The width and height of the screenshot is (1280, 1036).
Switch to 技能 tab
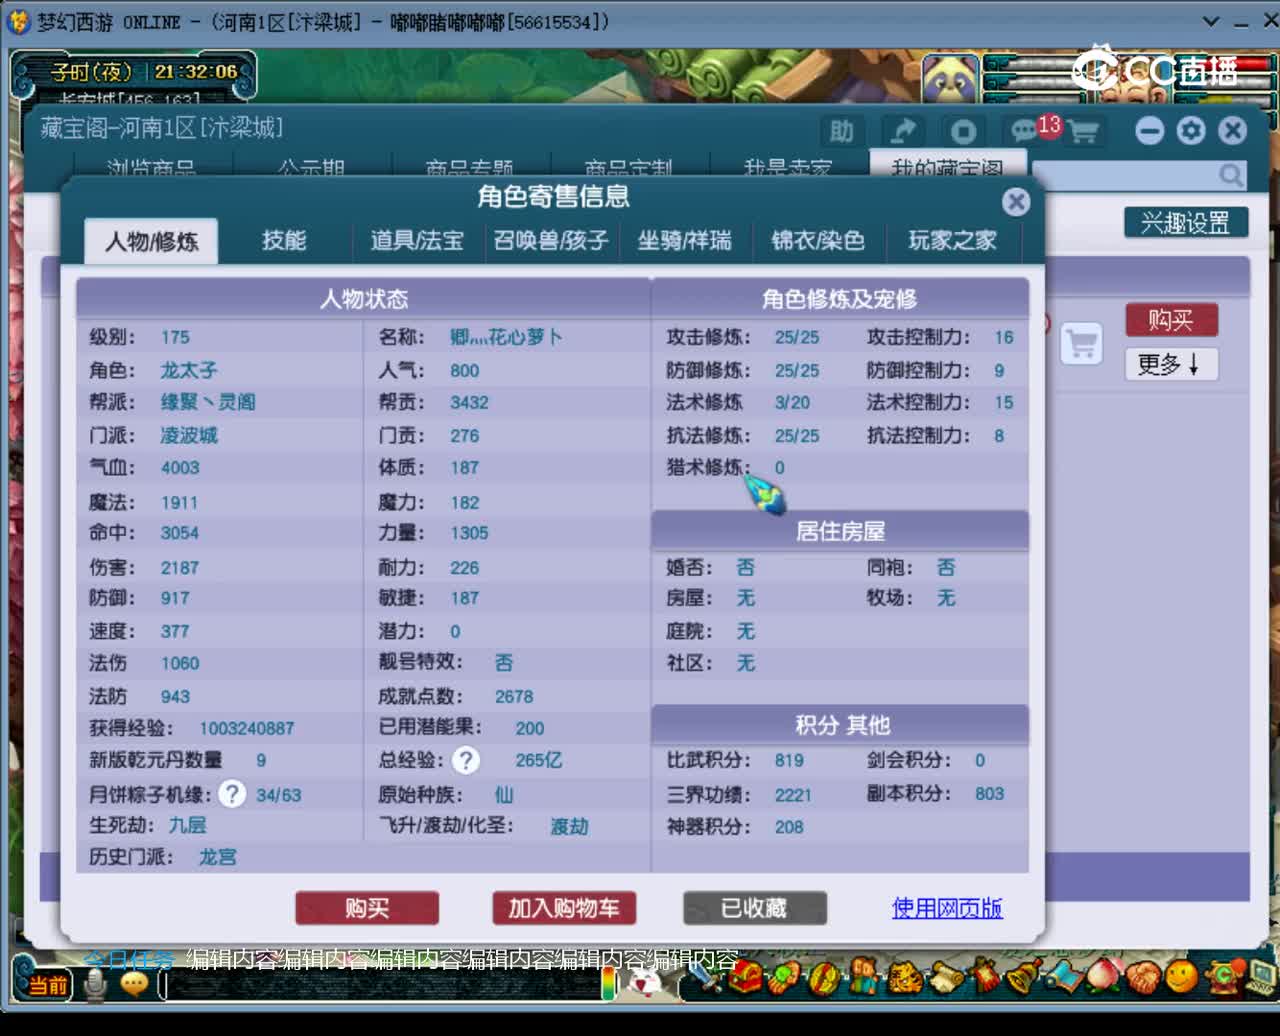click(284, 241)
